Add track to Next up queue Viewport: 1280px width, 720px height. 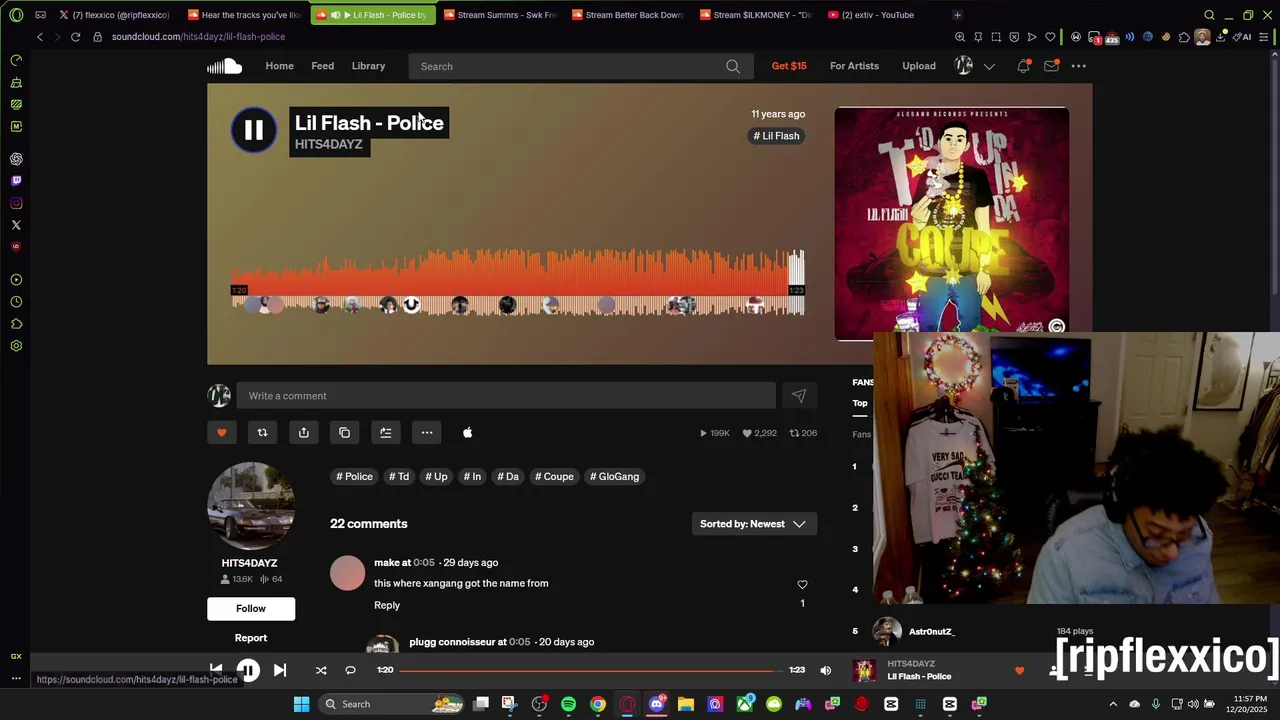click(385, 433)
